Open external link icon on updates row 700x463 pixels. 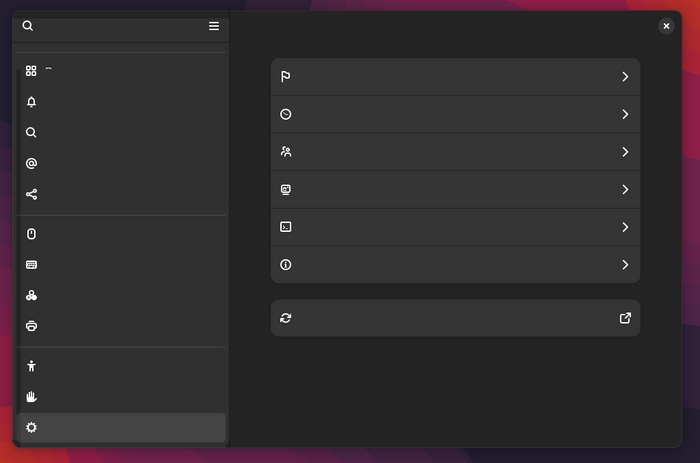click(x=625, y=318)
